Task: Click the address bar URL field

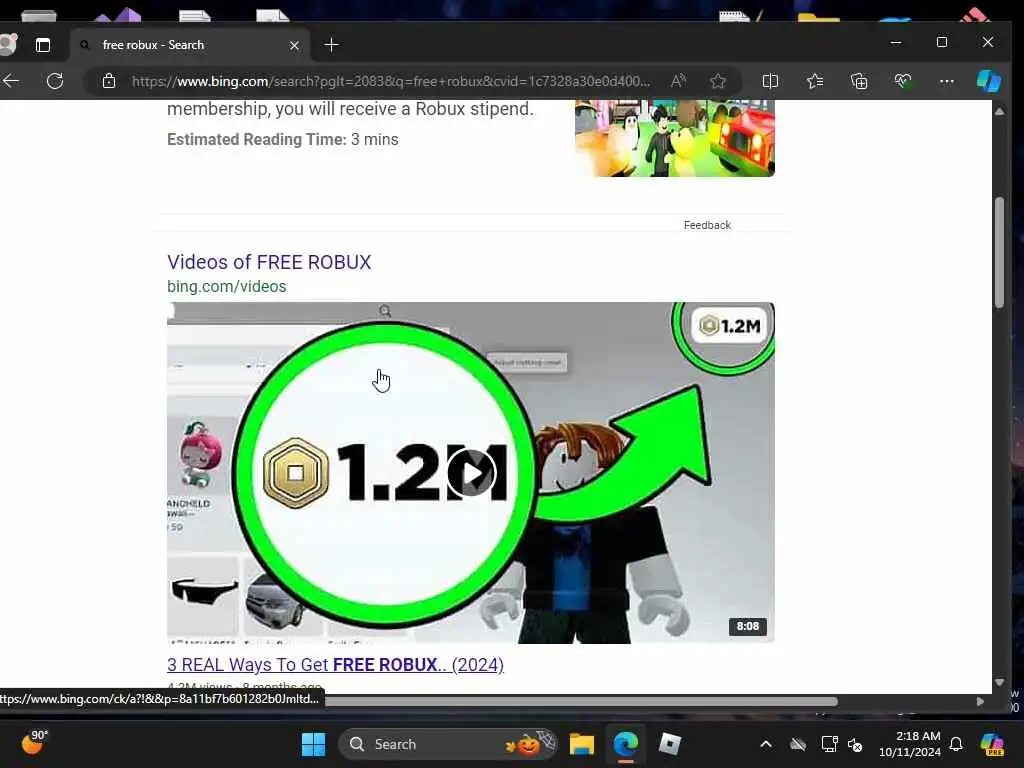Action: click(391, 81)
